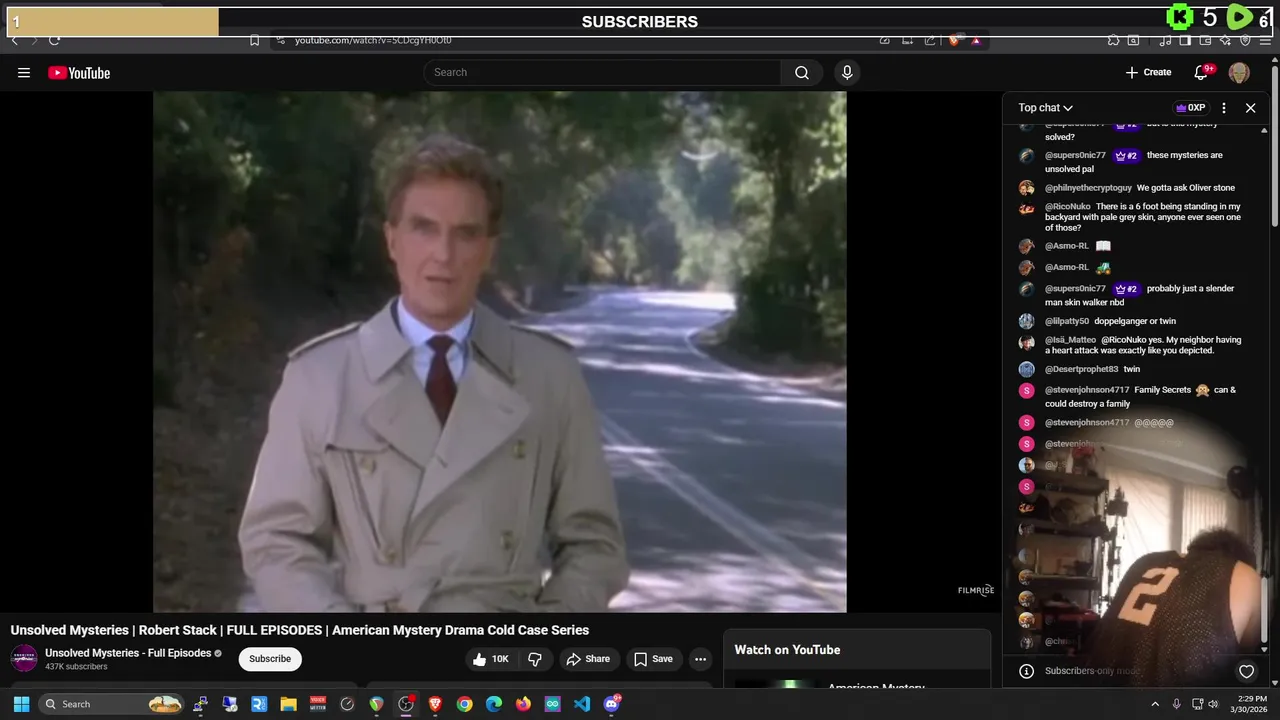Viewport: 1280px width, 720px height.
Task: Toggle the browser sidebar panel
Action: [x=1185, y=40]
